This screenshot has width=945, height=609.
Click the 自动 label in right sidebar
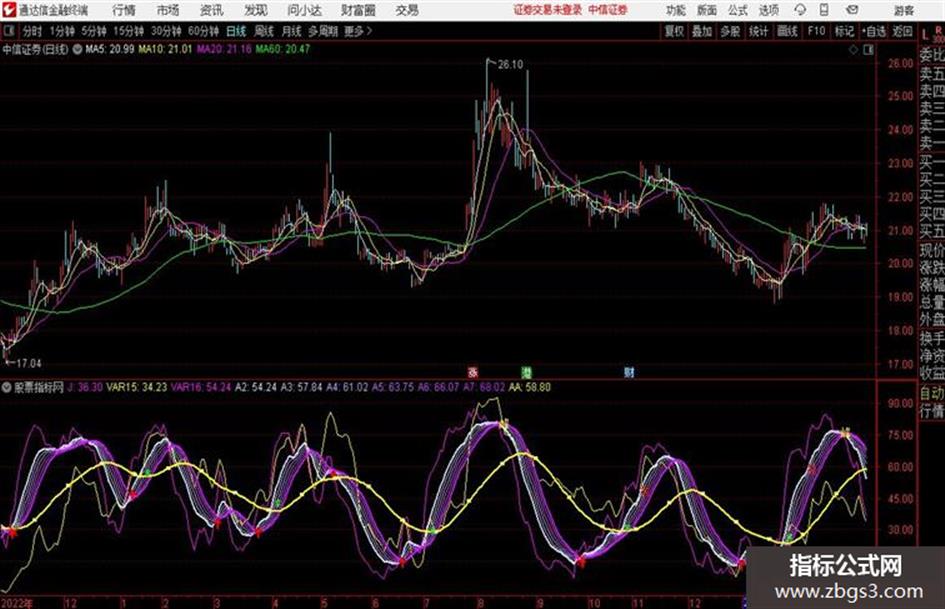(931, 393)
